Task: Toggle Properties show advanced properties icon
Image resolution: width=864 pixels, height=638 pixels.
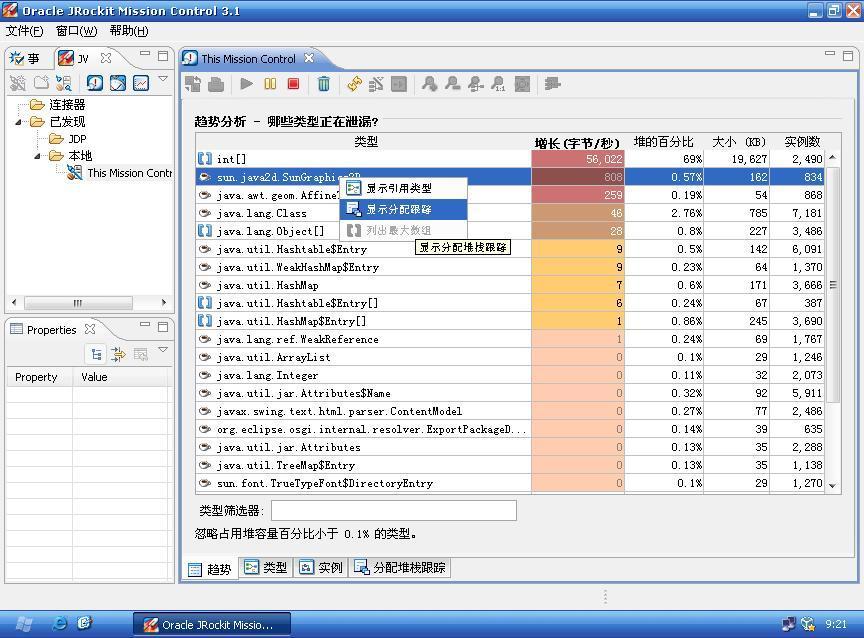Action: pyautogui.click(x=118, y=354)
